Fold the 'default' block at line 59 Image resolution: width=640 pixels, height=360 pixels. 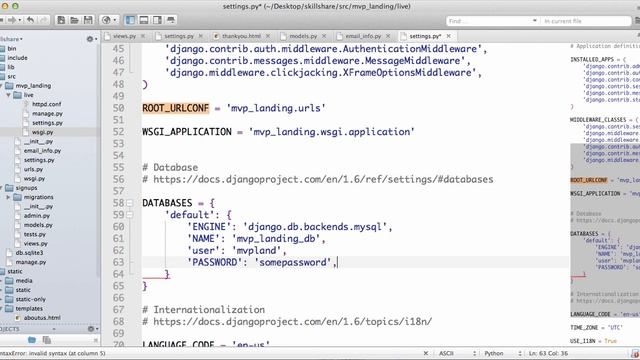(x=129, y=215)
